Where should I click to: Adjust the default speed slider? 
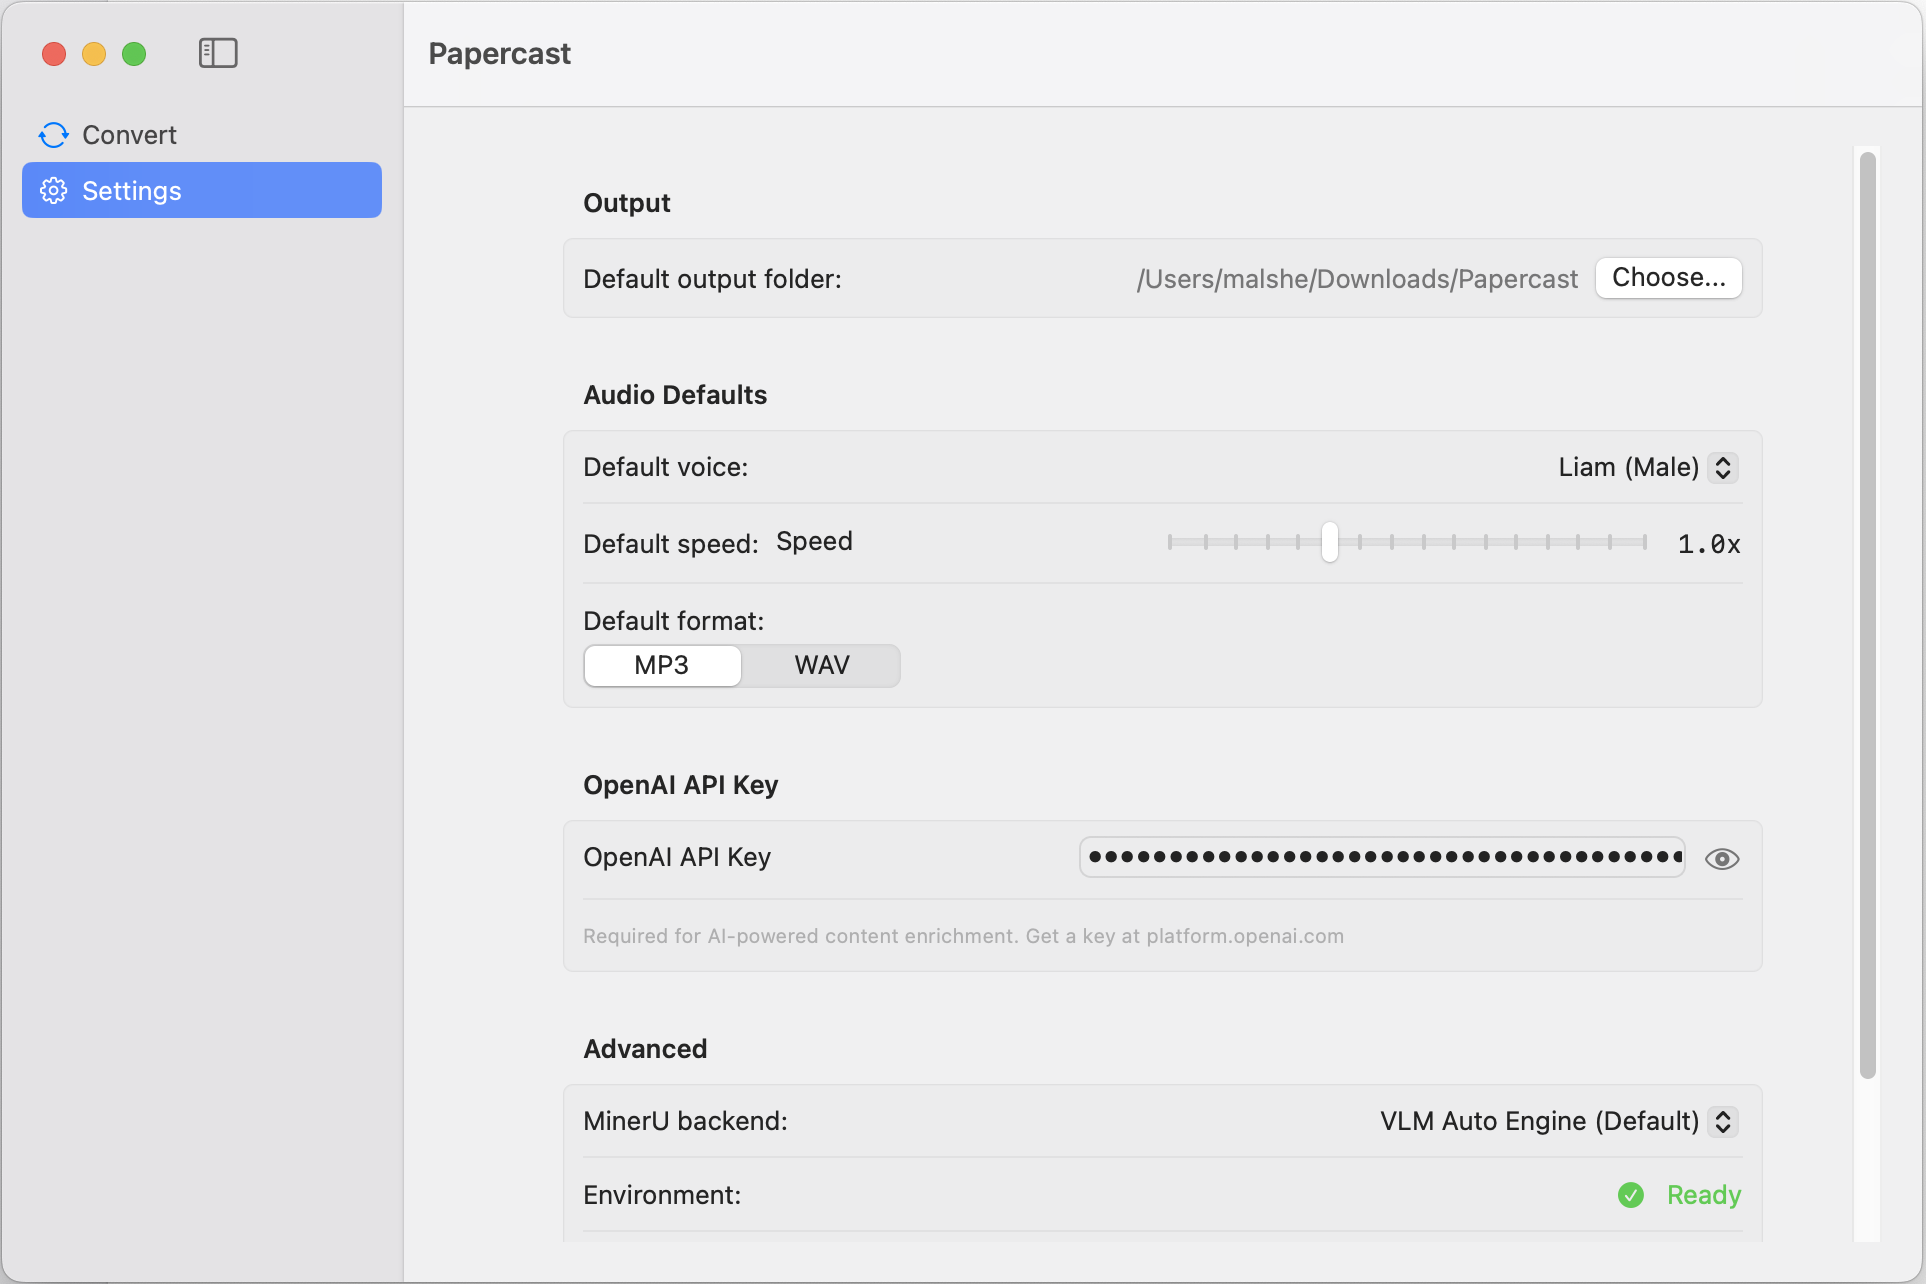coord(1329,542)
